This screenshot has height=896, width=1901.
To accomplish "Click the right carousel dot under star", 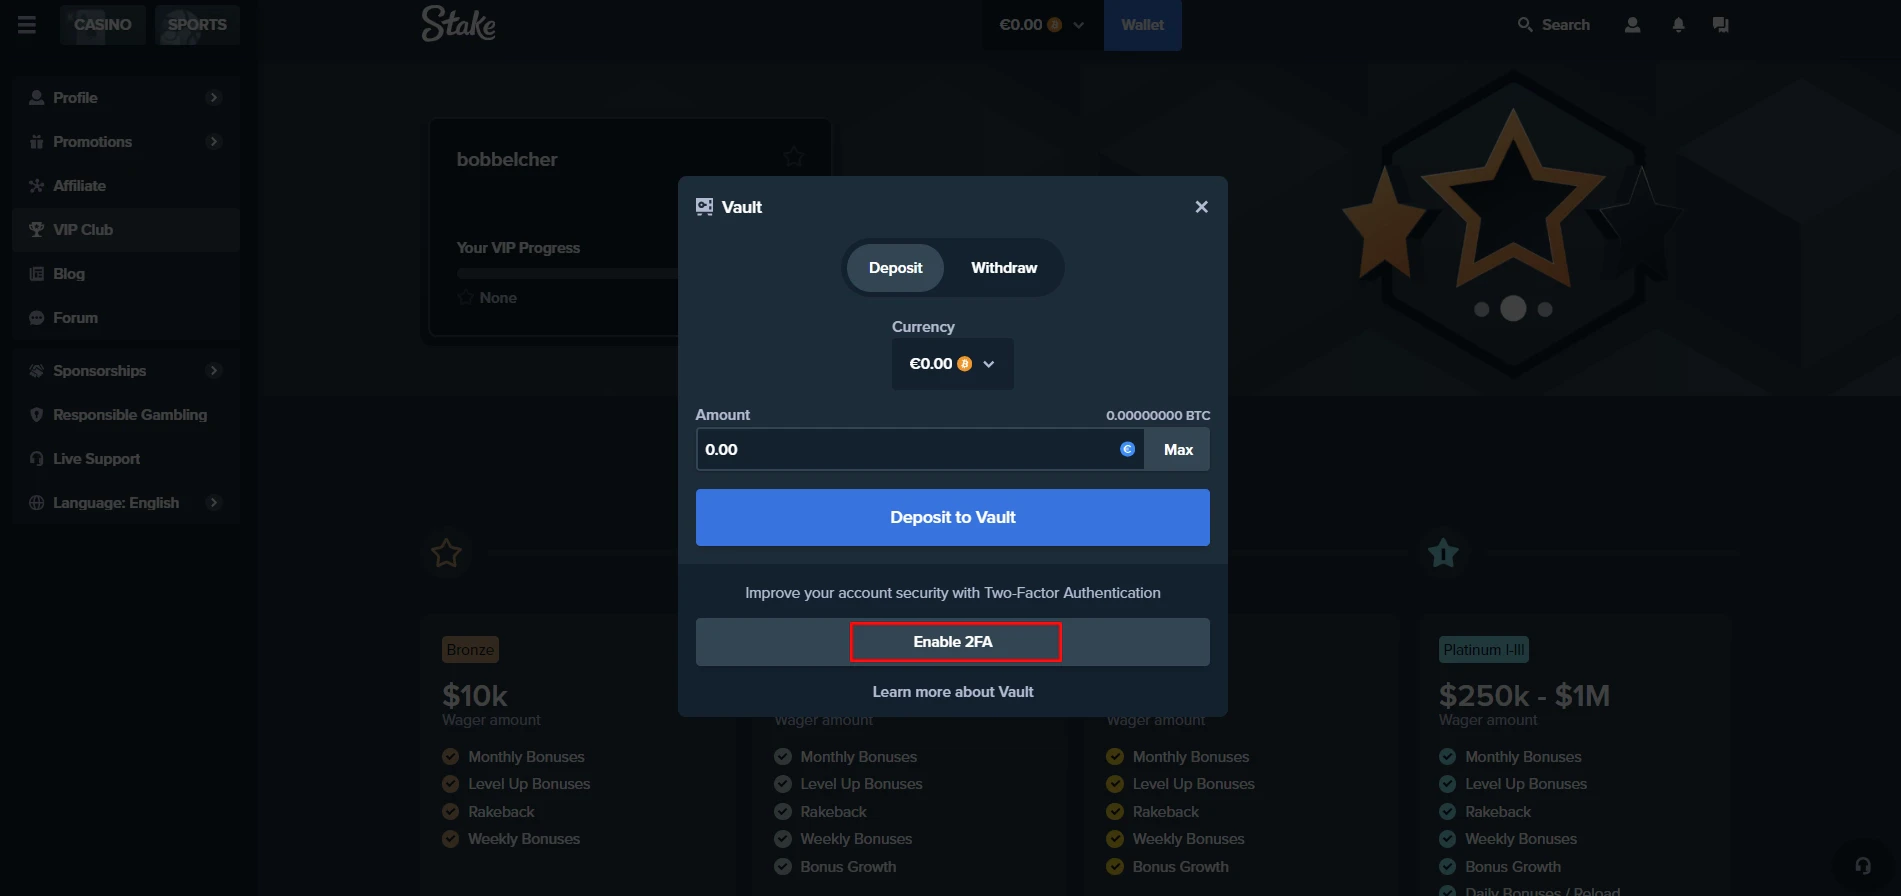I will tap(1545, 309).
